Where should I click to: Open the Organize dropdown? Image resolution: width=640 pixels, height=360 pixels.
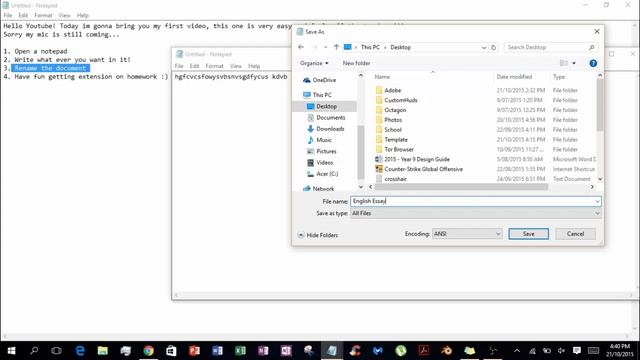pos(314,63)
